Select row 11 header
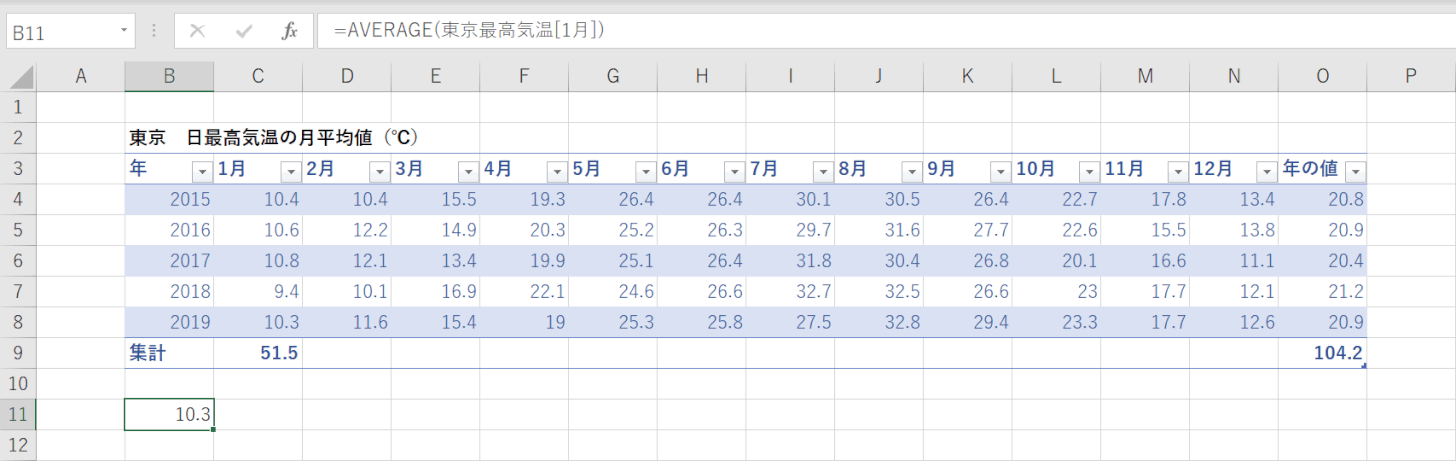1456x461 pixels. (x=19, y=414)
